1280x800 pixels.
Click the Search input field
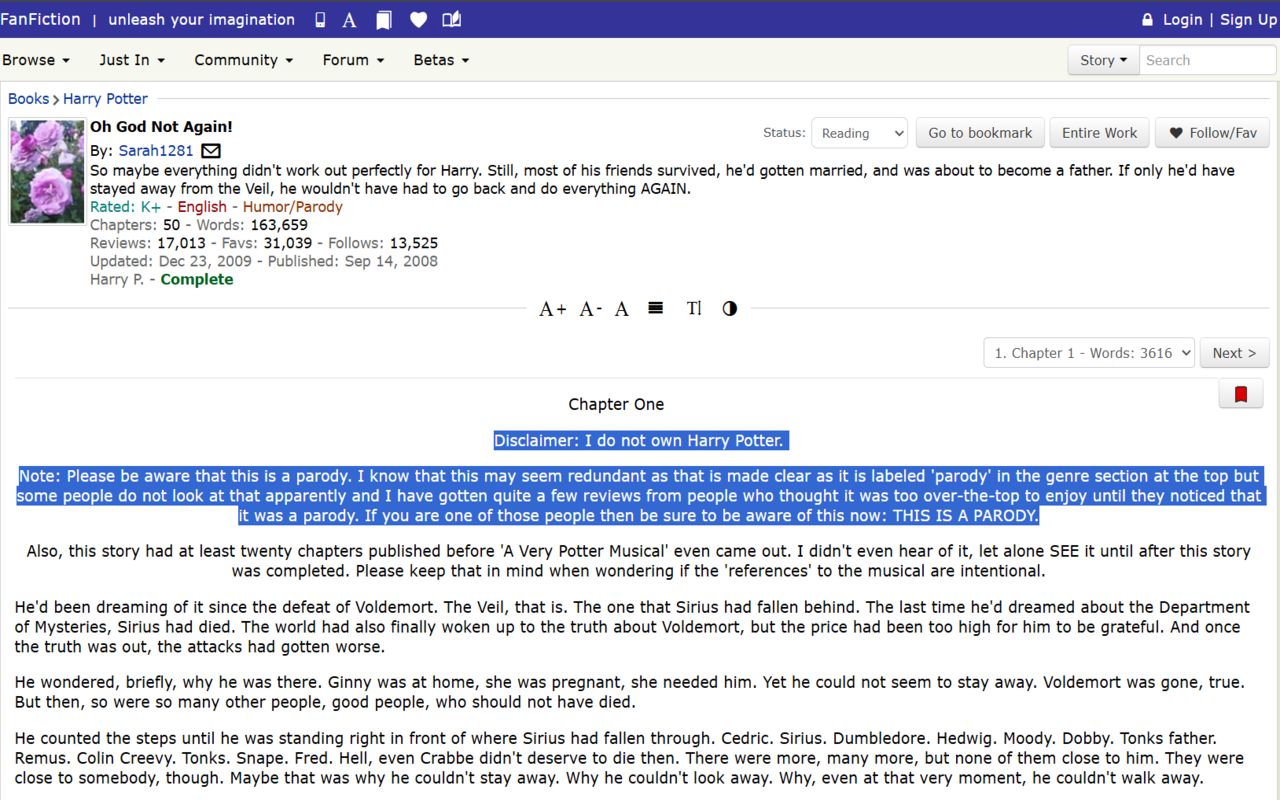coord(1207,60)
